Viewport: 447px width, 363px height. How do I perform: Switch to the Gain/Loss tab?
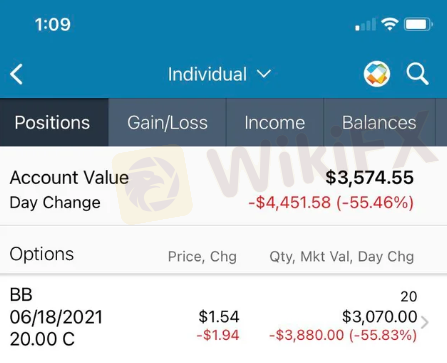[167, 122]
